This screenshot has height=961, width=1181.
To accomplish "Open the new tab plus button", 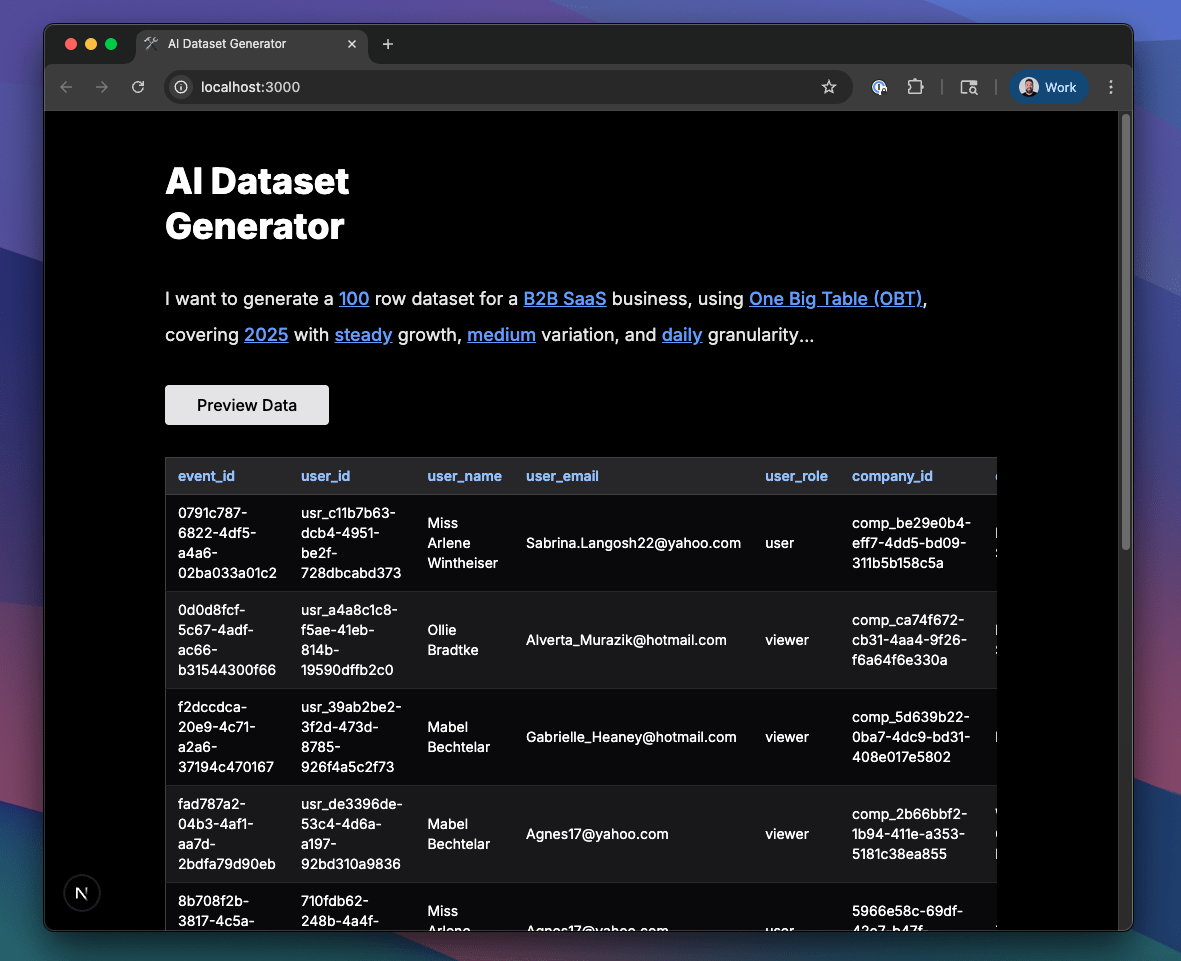I will pyautogui.click(x=388, y=44).
